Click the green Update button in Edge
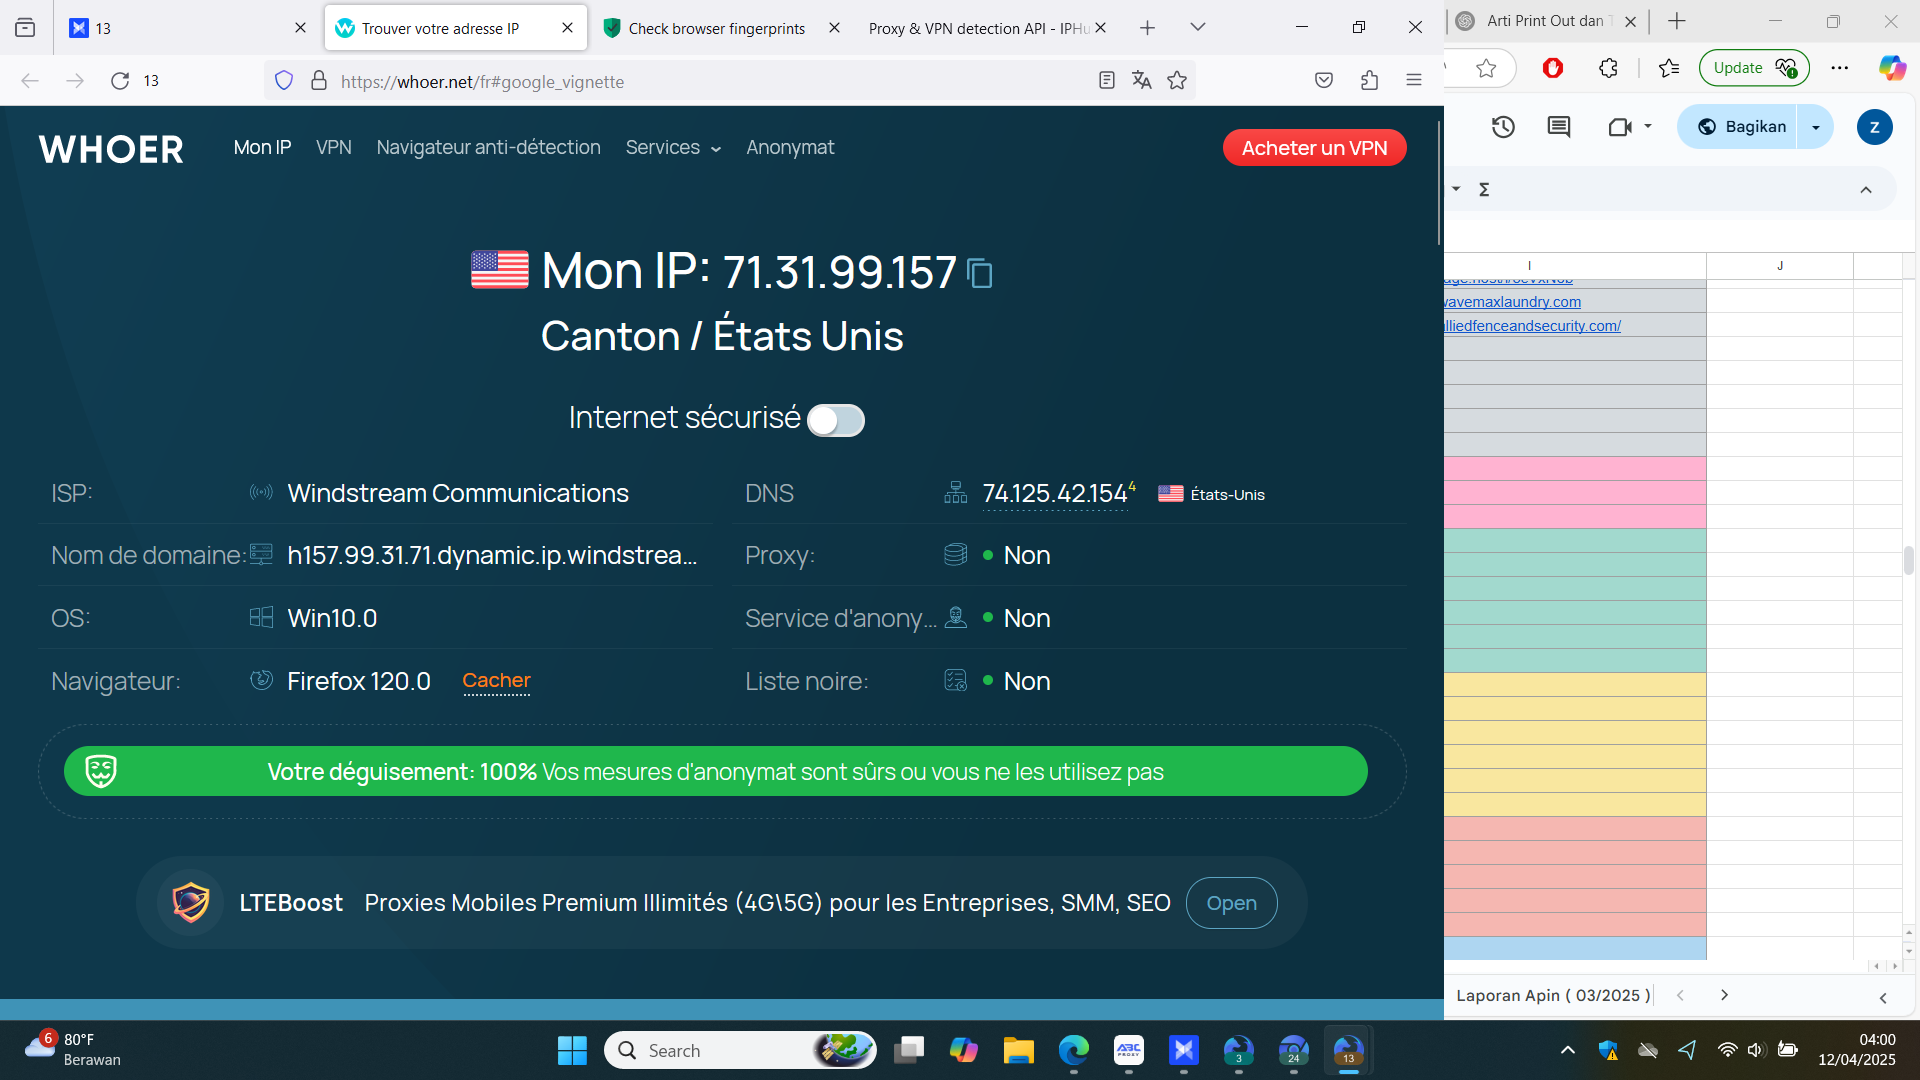The width and height of the screenshot is (1920, 1080). [1754, 68]
